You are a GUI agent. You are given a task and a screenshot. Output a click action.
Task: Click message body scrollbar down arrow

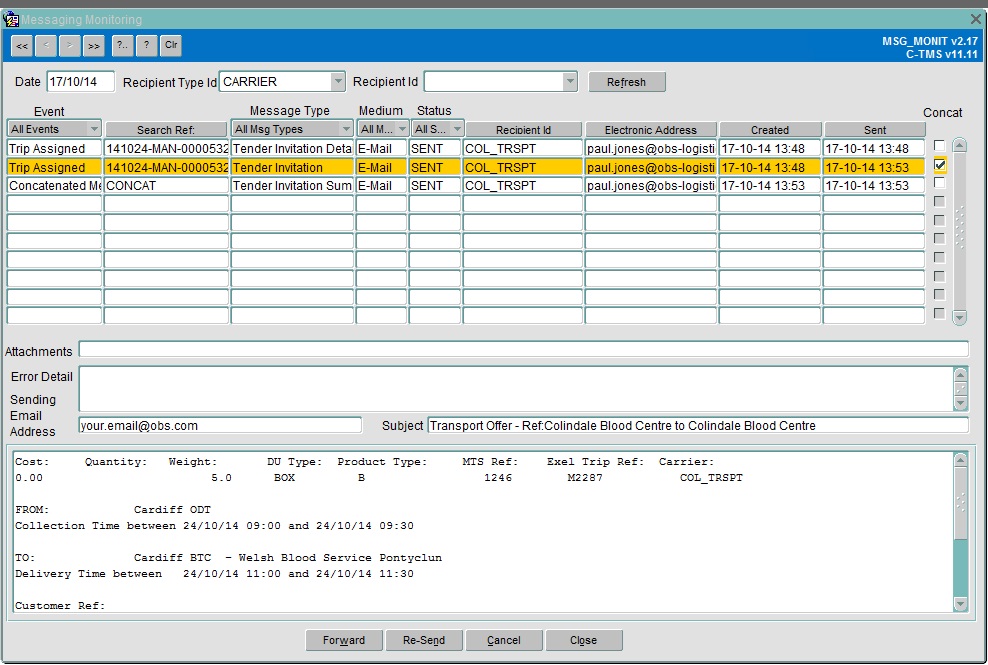pos(960,604)
